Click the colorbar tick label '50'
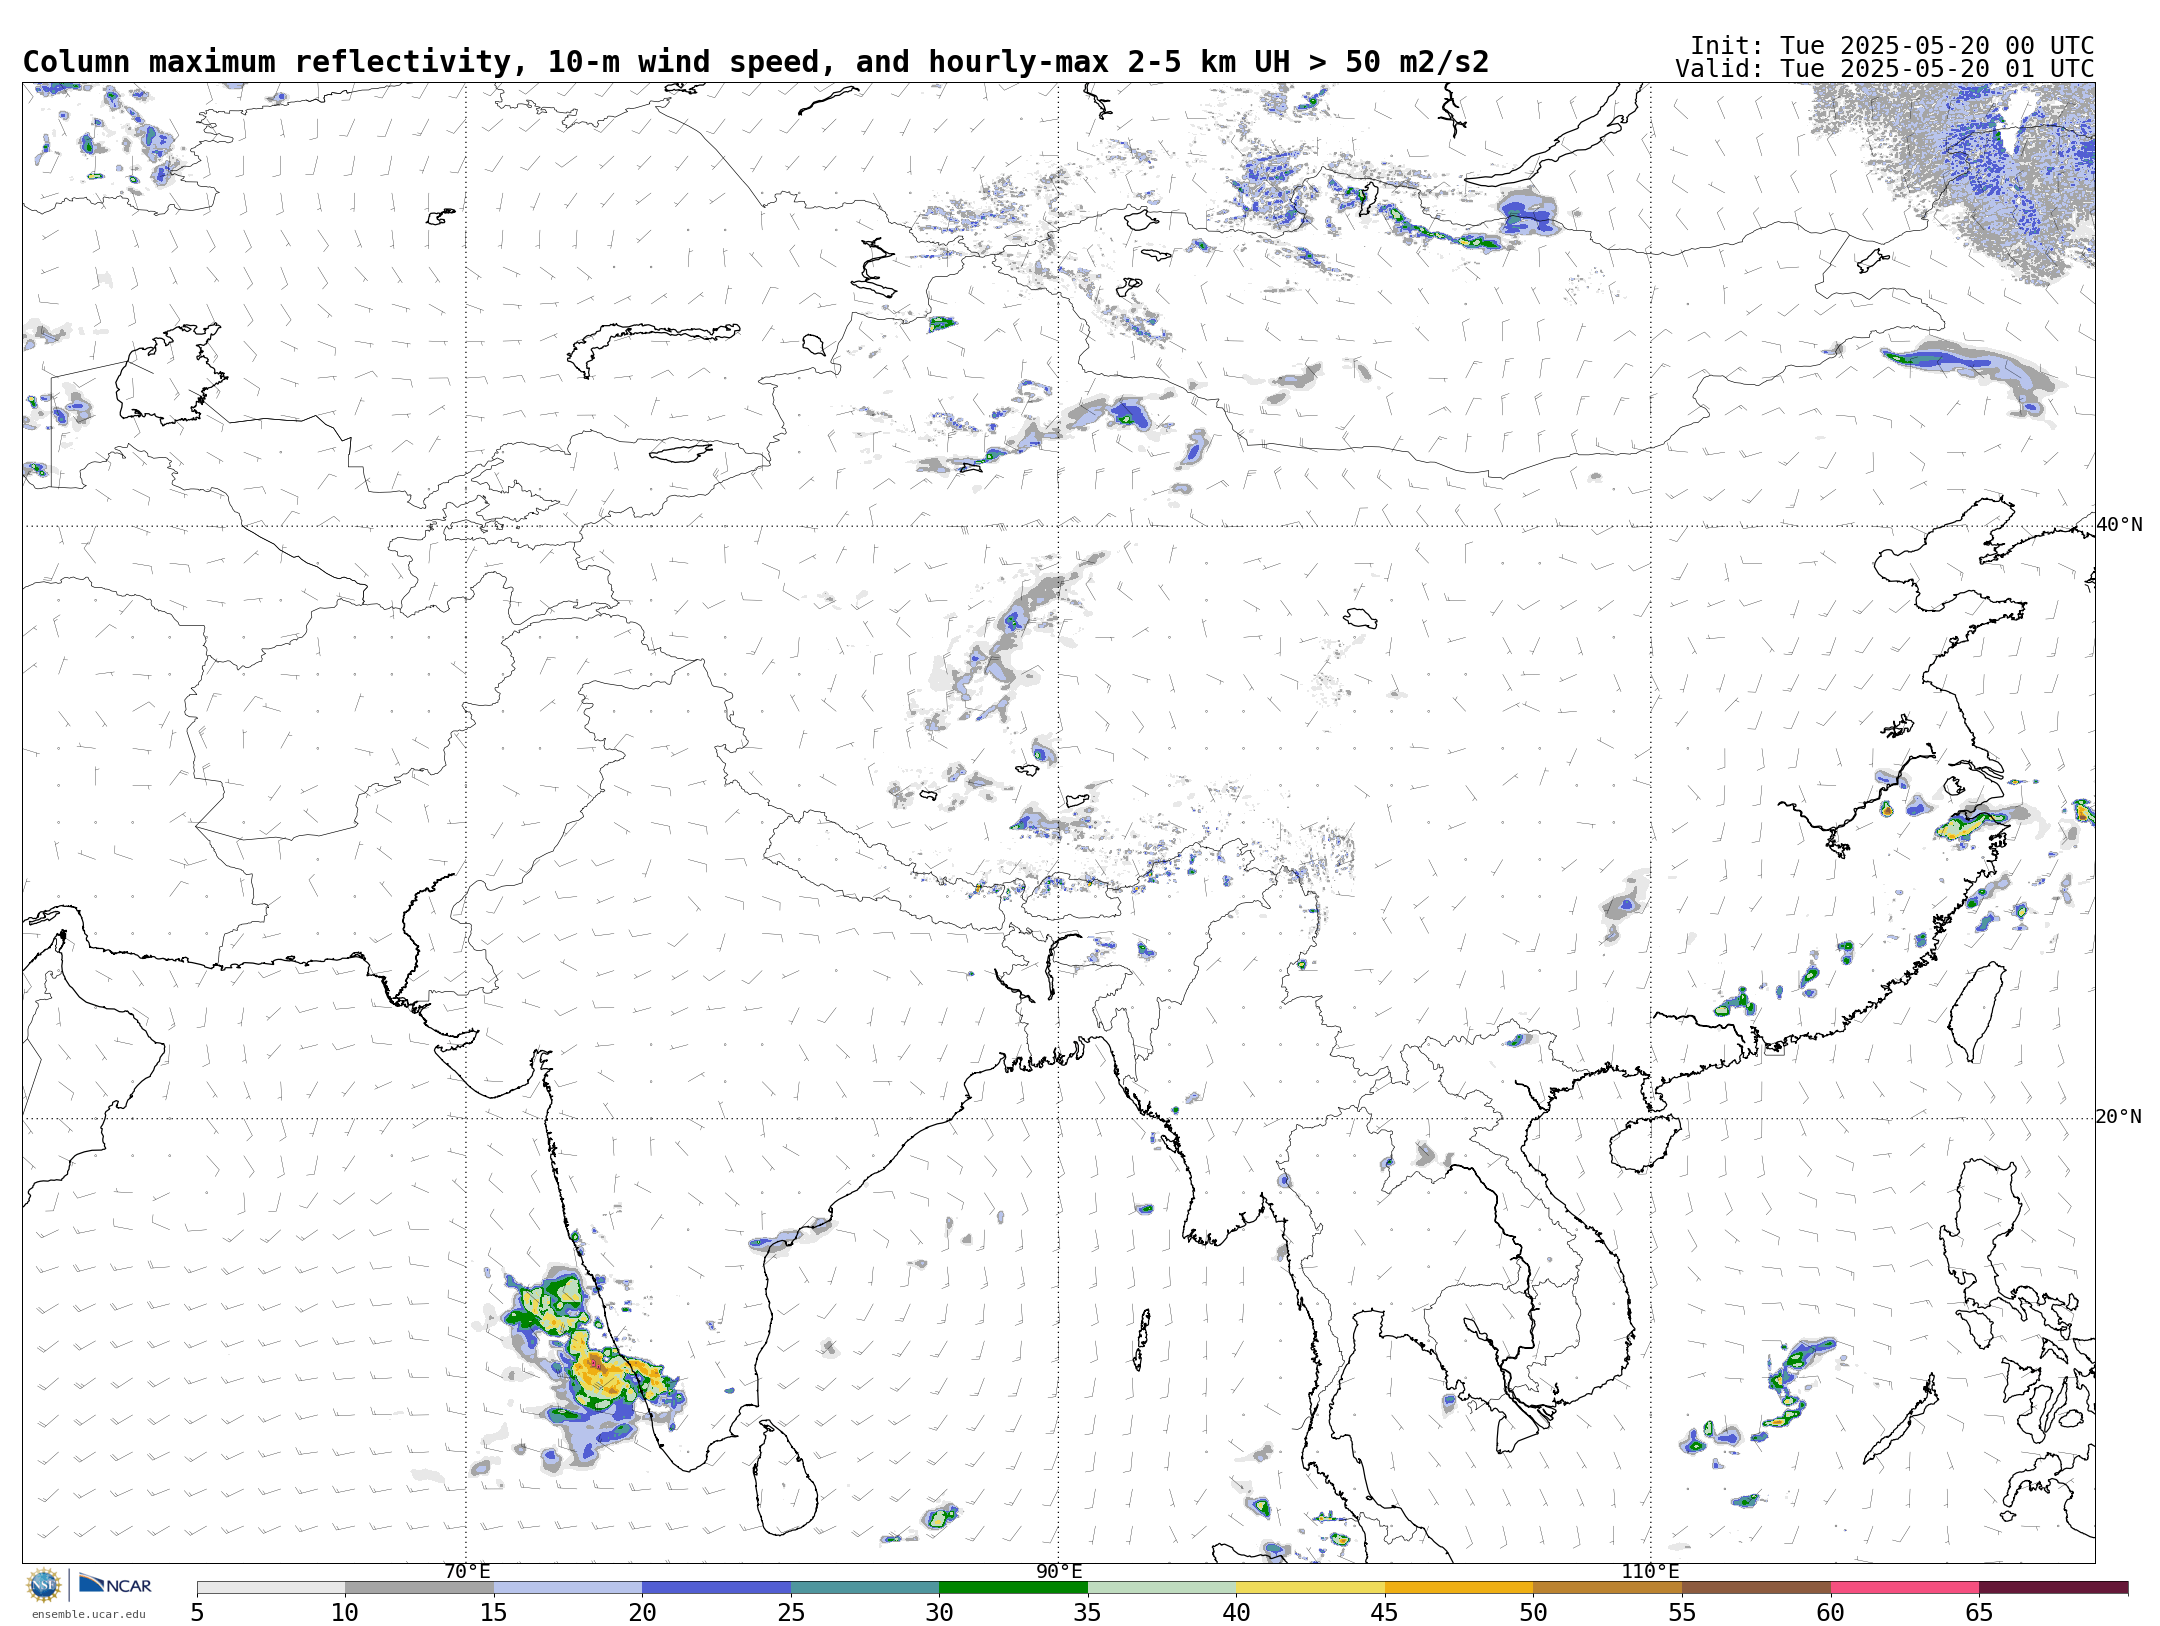Screen dimensions: 2160x1626 click(1533, 1612)
